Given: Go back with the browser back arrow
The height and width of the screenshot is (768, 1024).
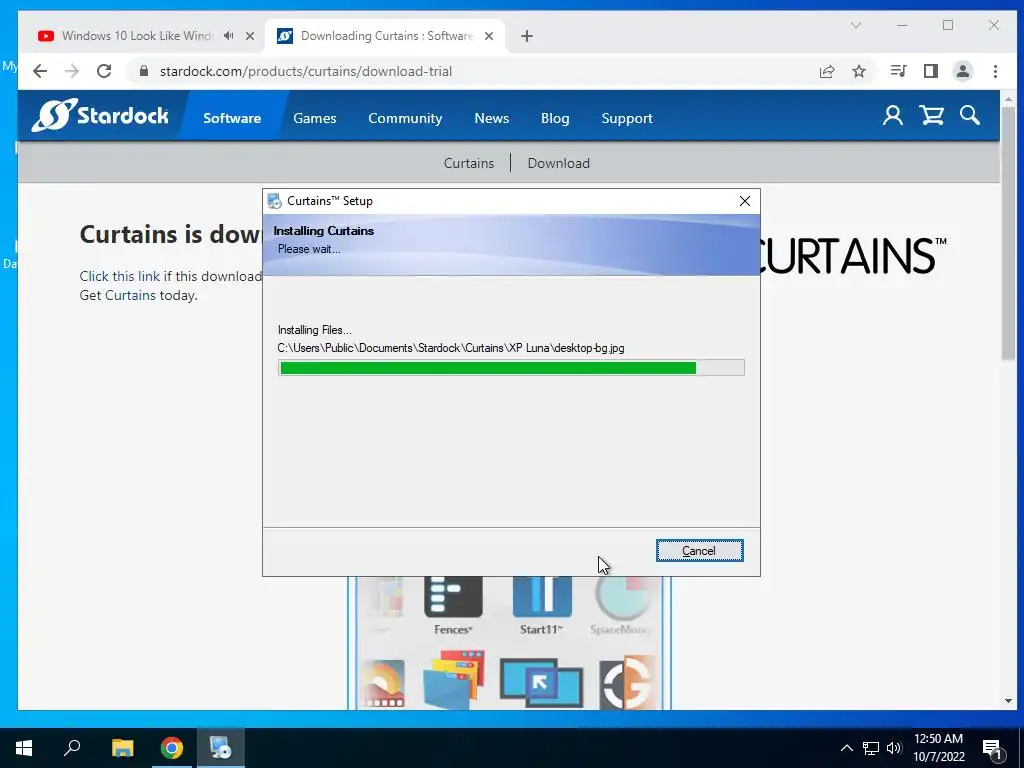Looking at the screenshot, I should point(40,71).
